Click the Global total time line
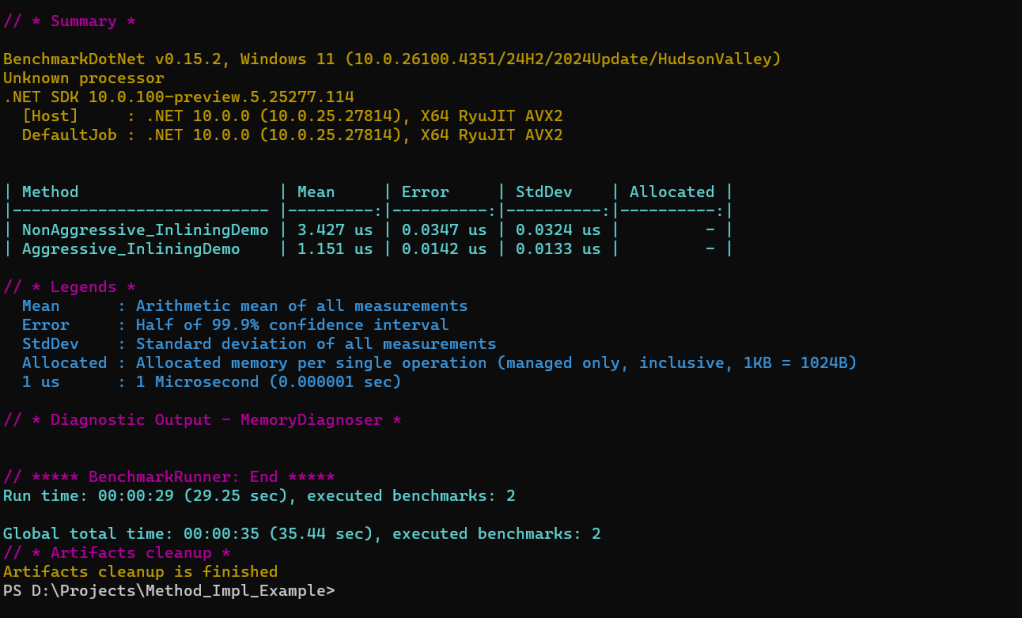The image size is (1022, 618). pos(302,534)
